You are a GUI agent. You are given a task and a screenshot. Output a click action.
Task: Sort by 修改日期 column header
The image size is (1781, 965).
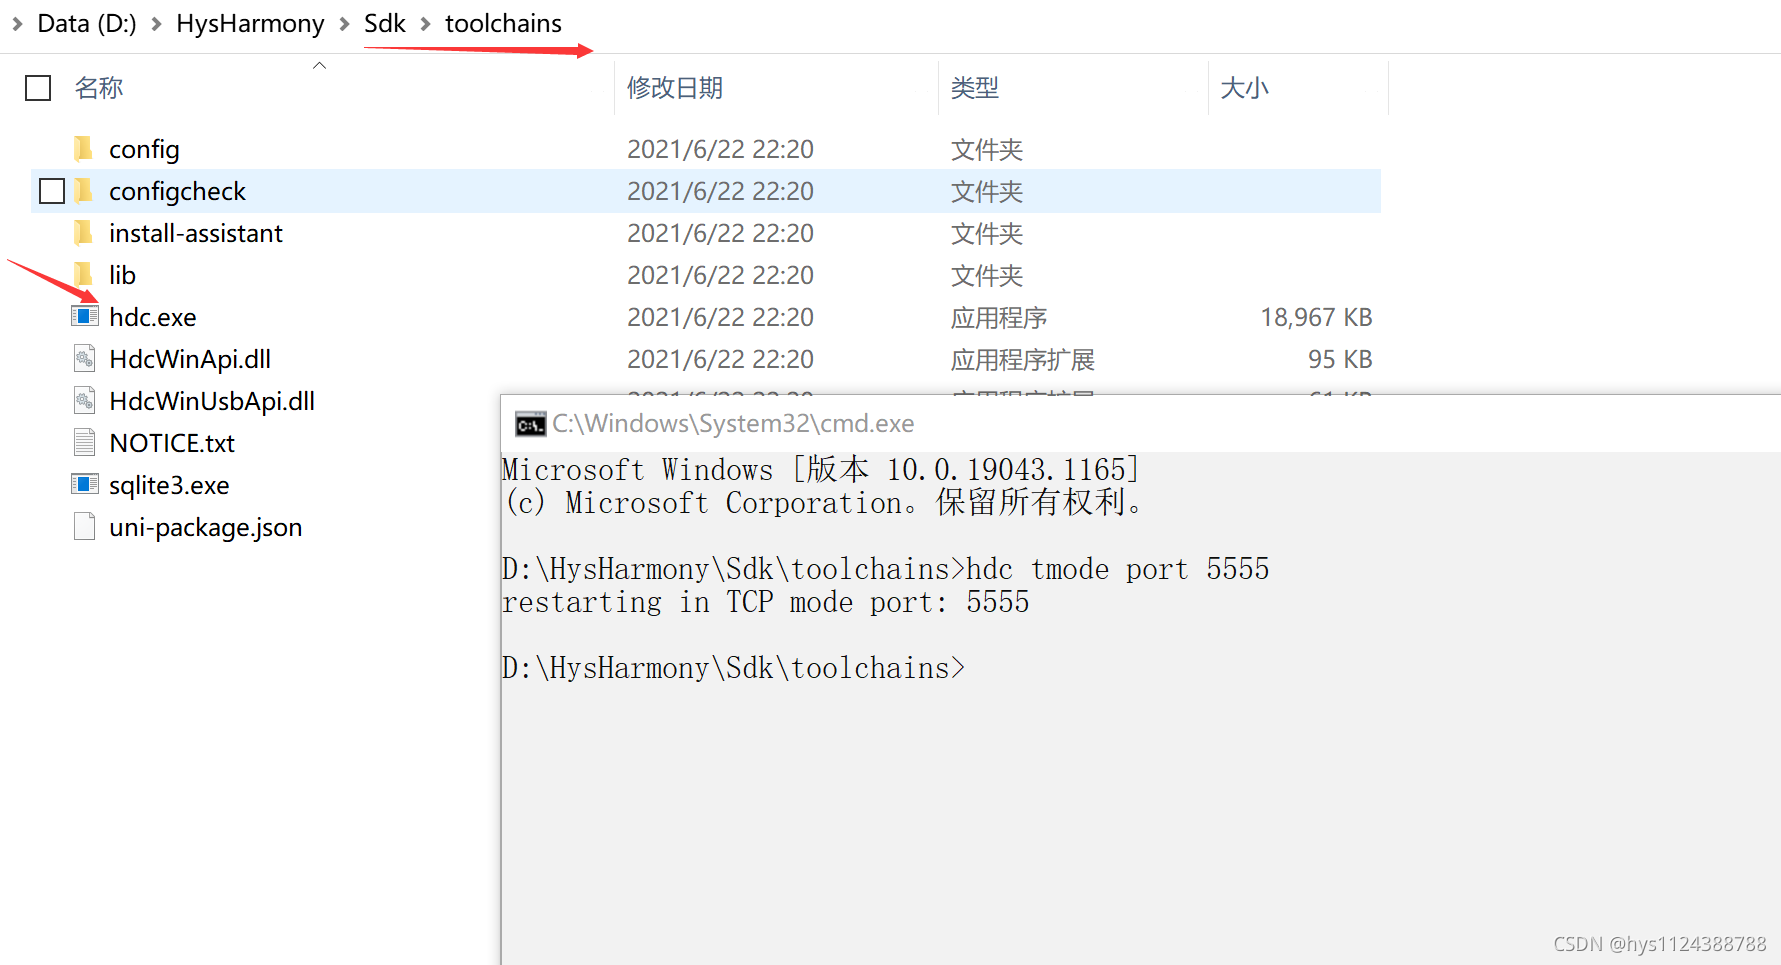675,88
